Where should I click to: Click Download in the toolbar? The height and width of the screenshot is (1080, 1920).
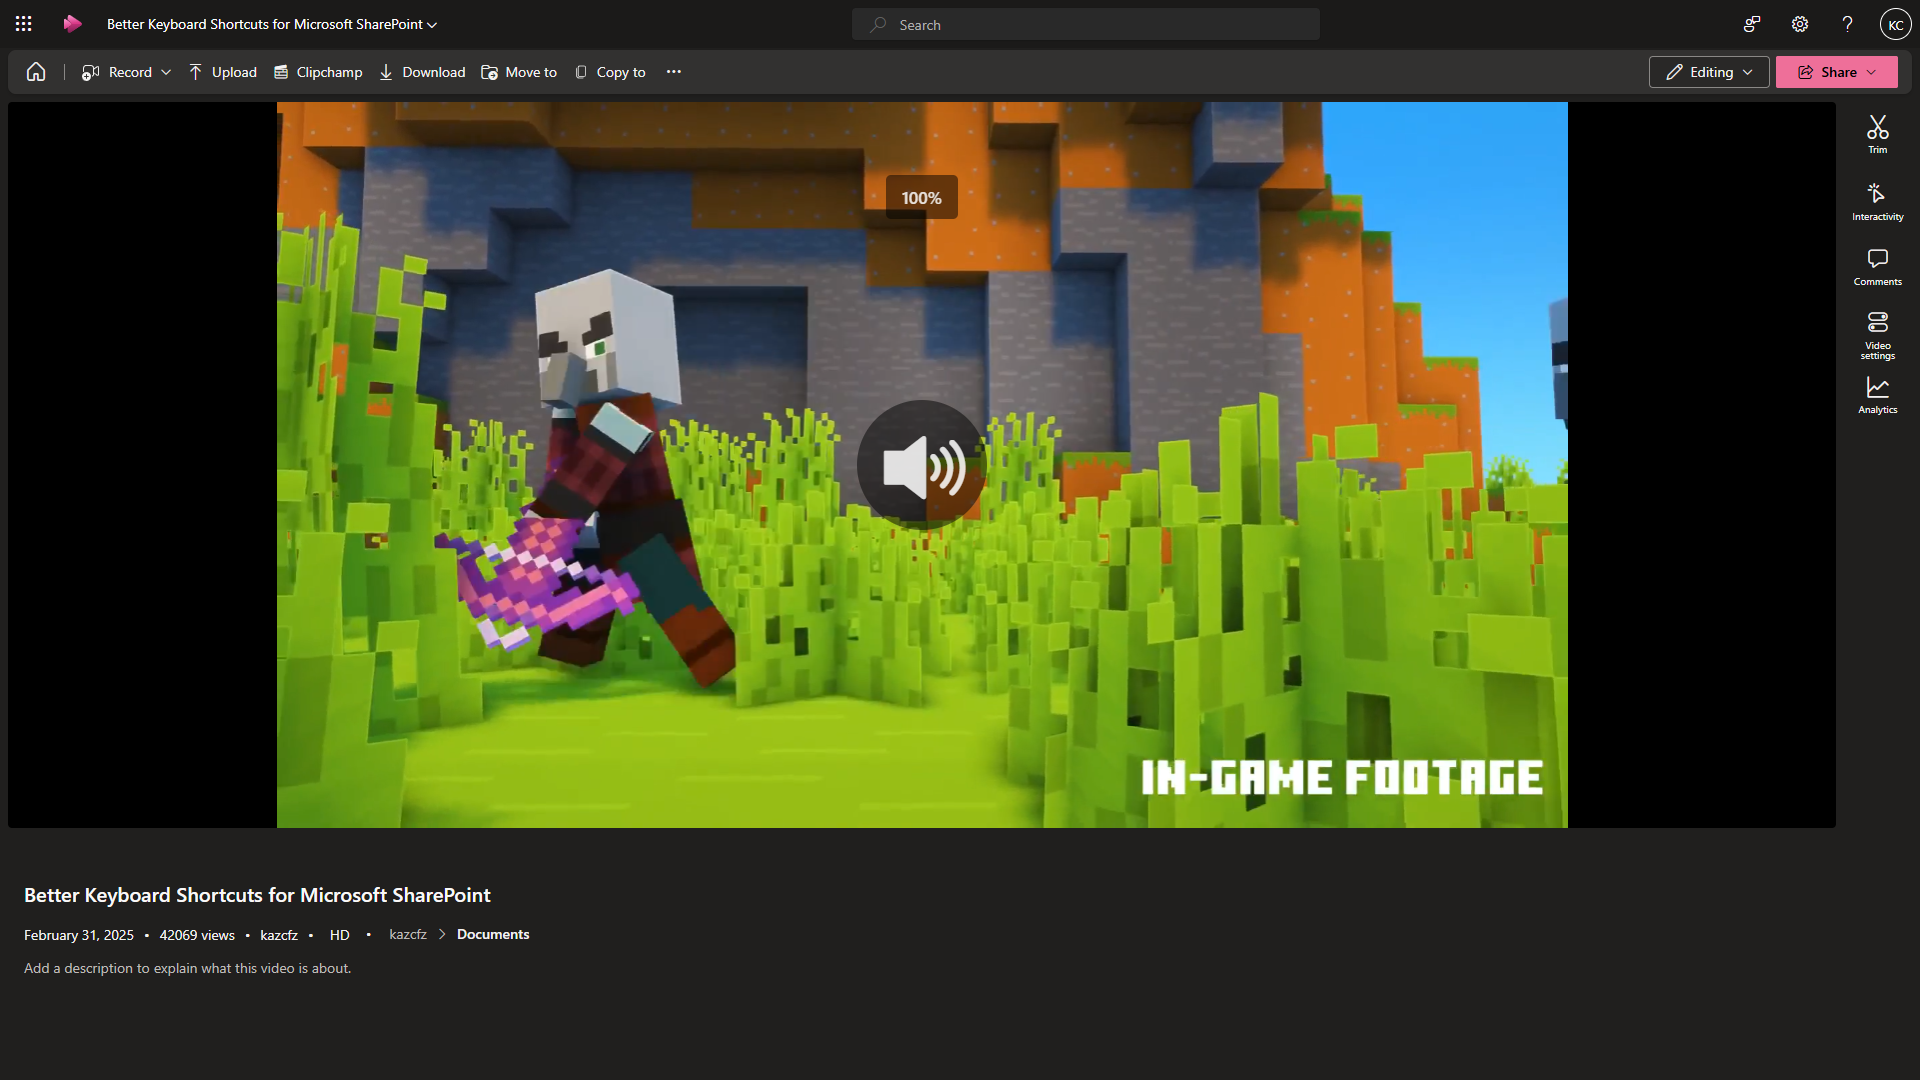(x=422, y=72)
